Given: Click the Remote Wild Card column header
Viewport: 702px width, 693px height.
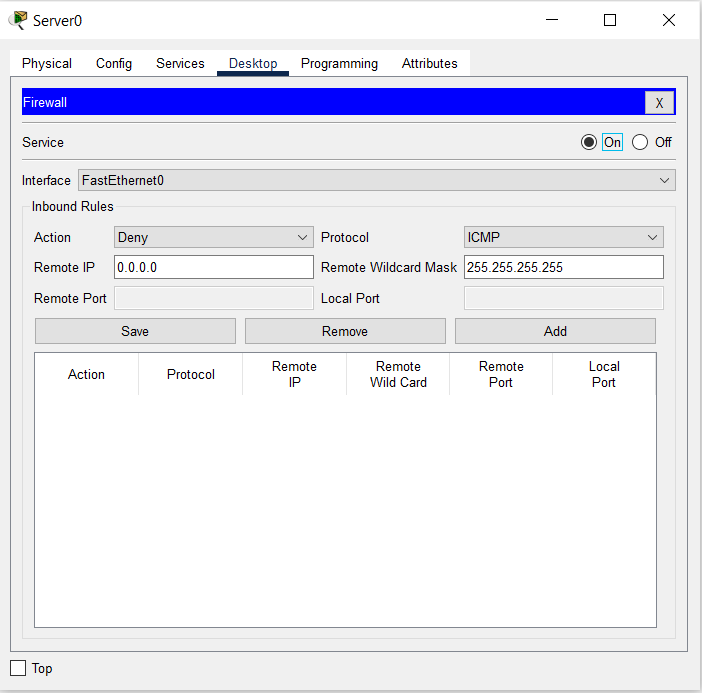Looking at the screenshot, I should click(x=398, y=374).
